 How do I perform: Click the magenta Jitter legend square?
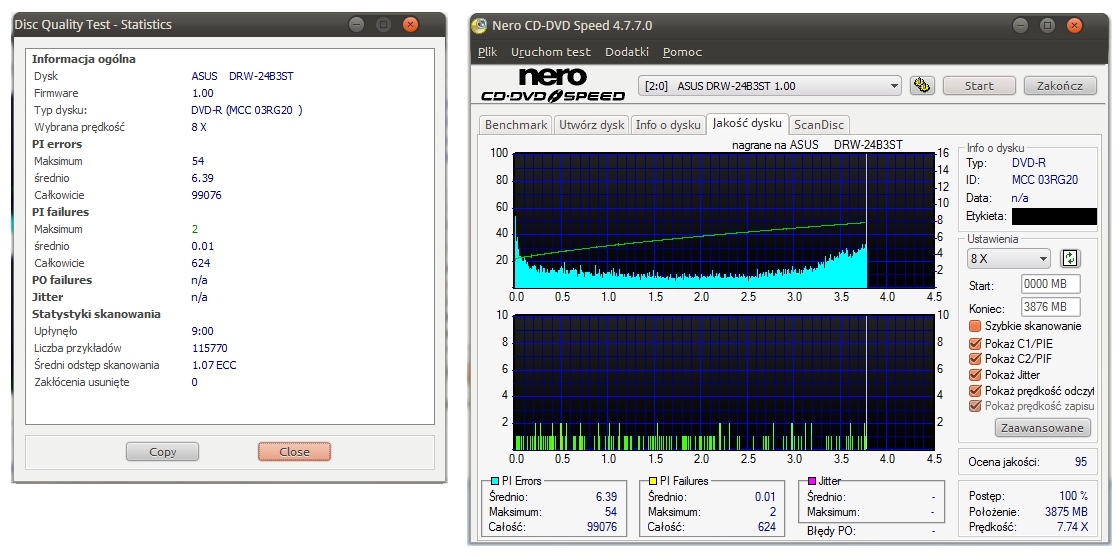[811, 482]
